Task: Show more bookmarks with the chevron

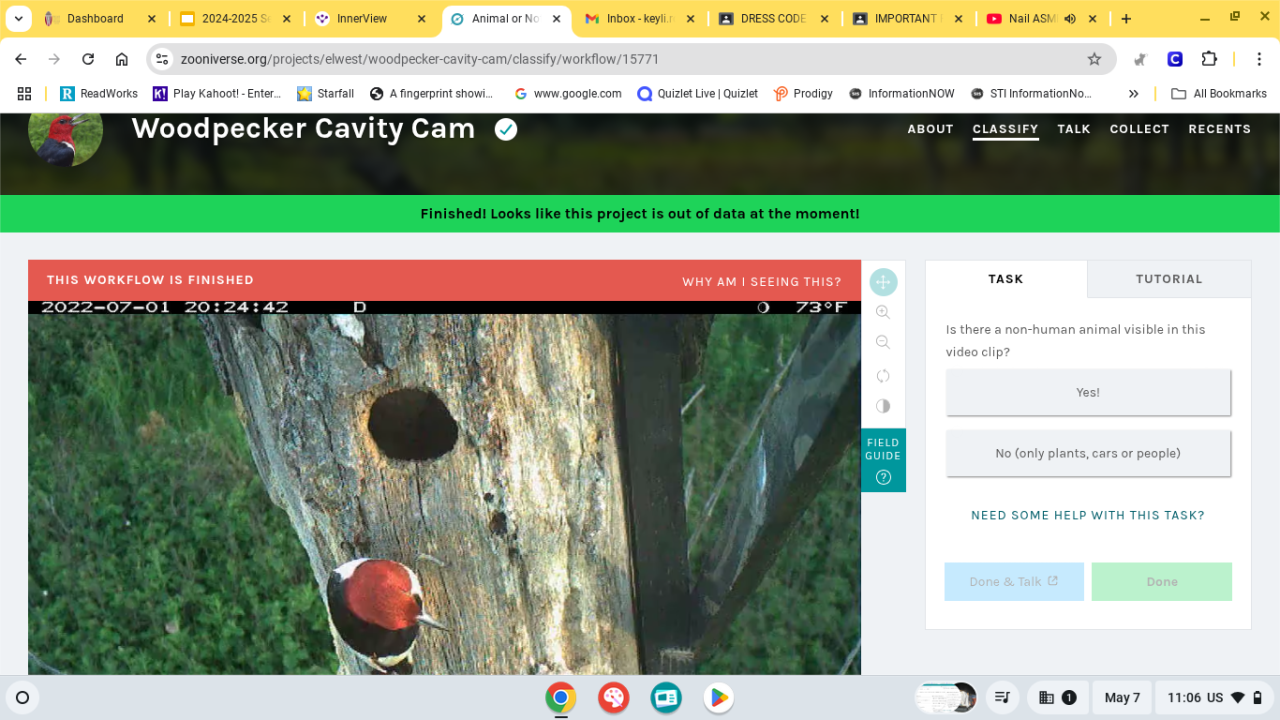Action: coord(1133,93)
